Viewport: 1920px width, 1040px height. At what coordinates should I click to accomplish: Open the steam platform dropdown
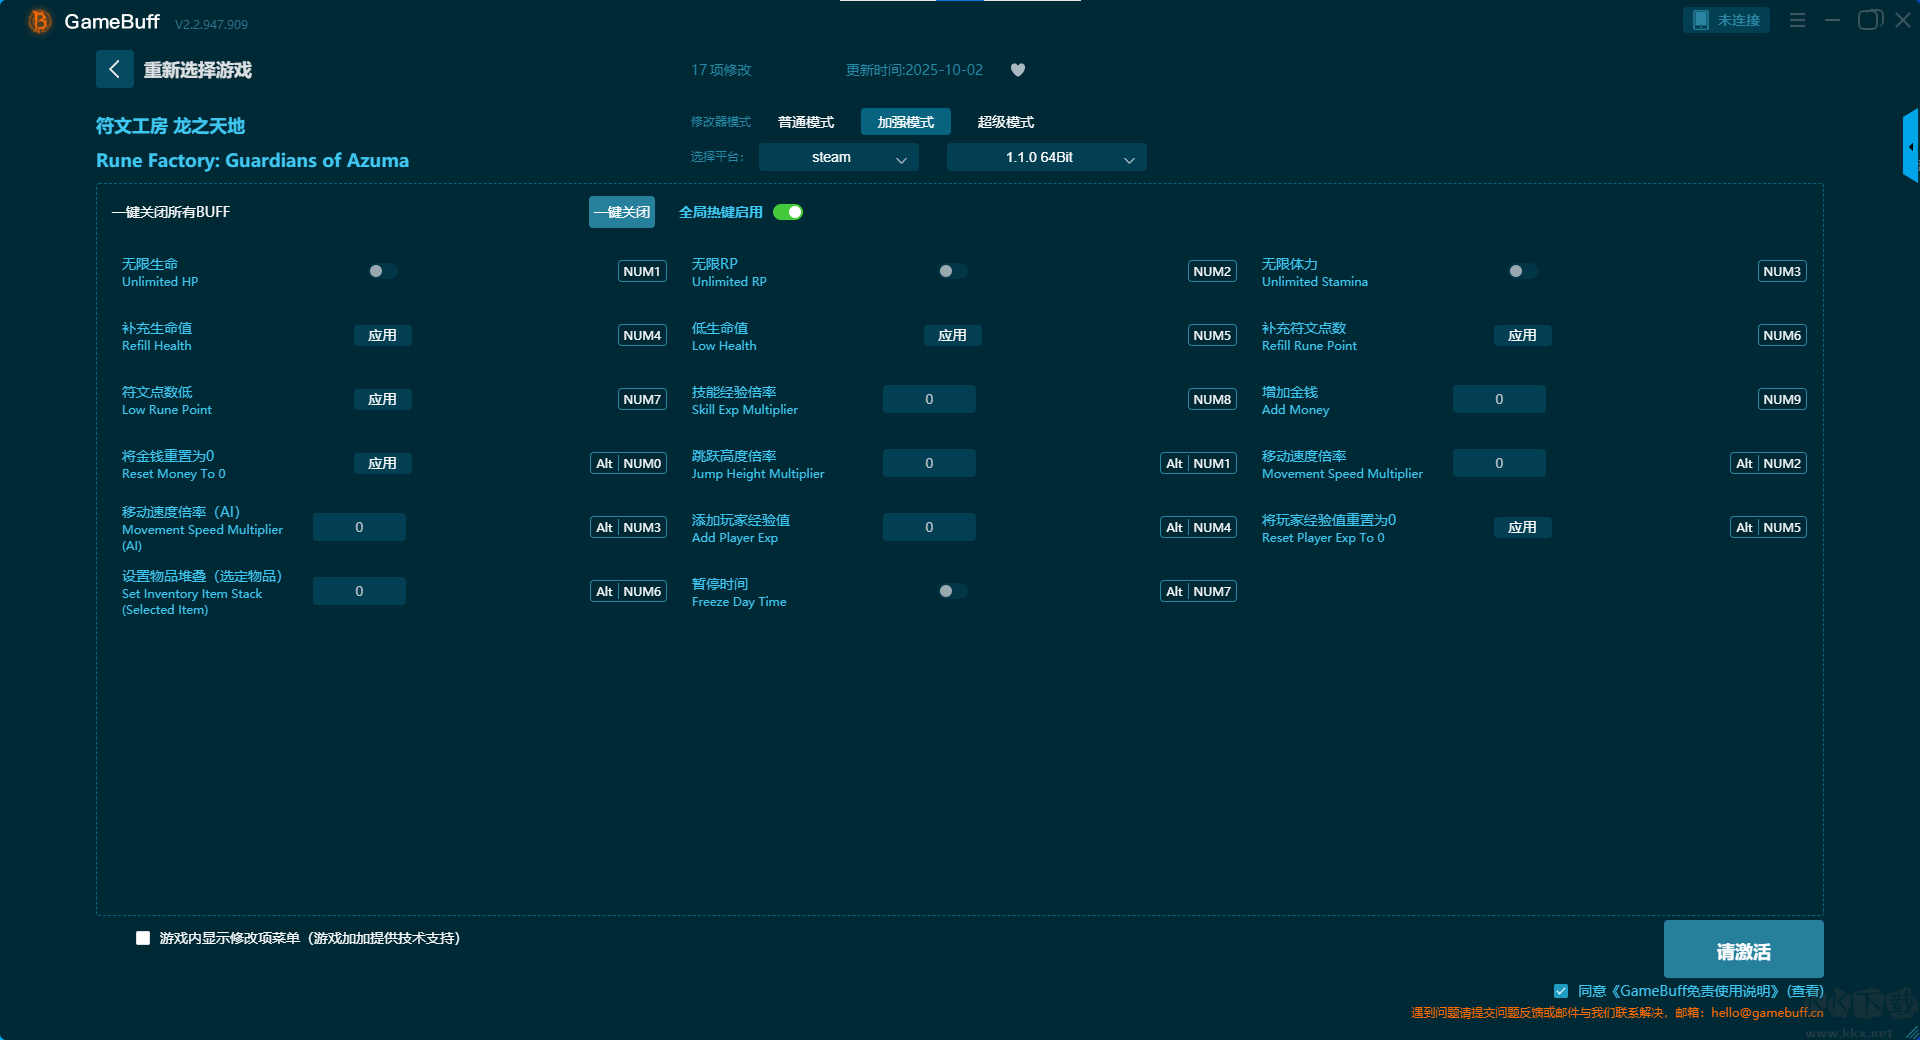(838, 157)
